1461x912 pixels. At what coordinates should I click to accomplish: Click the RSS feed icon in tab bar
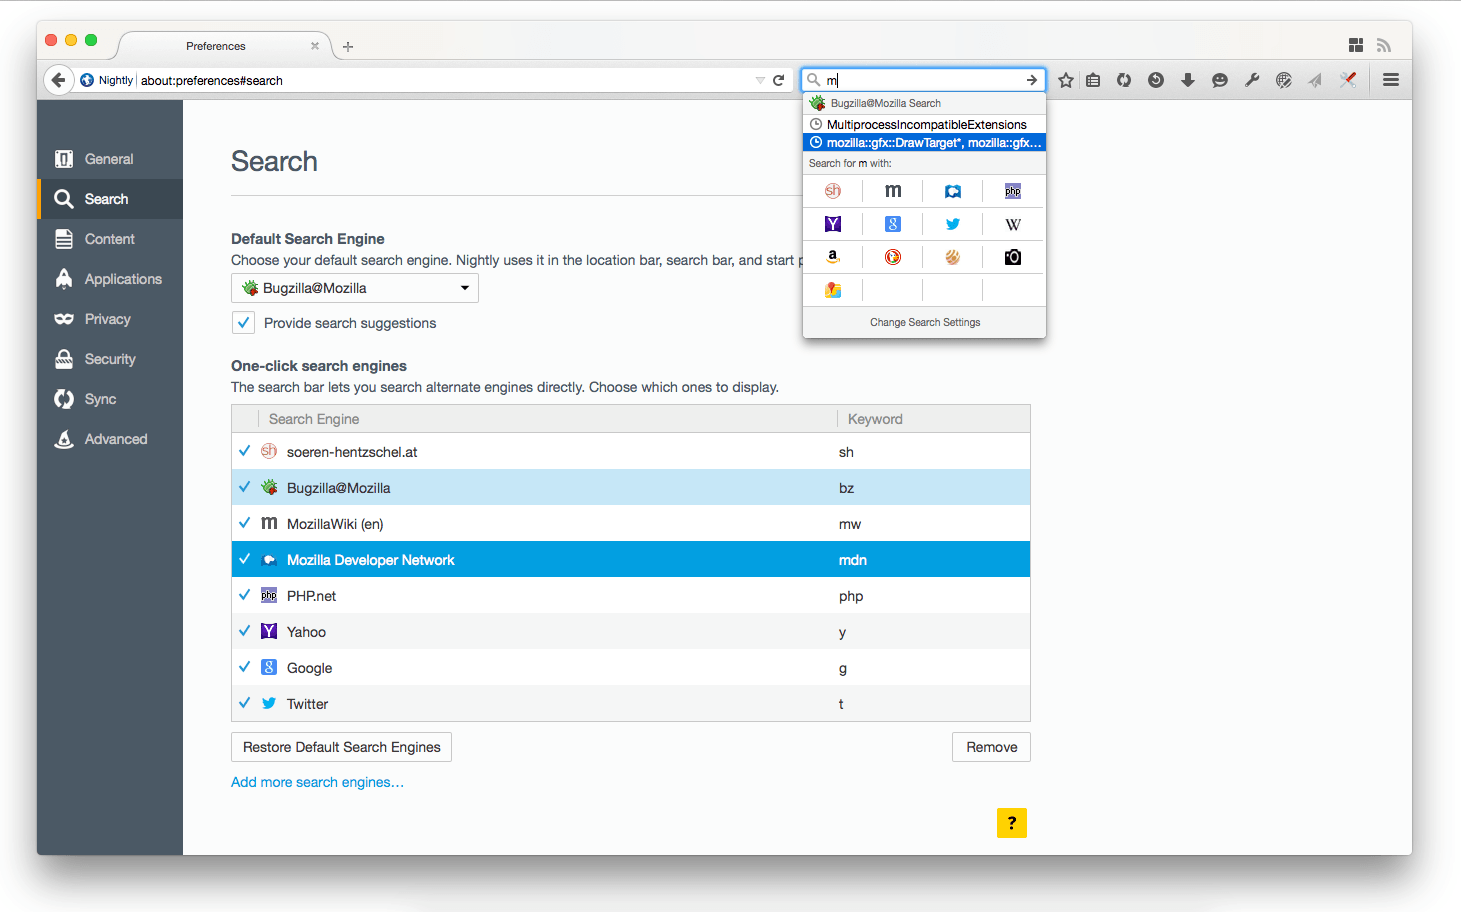tap(1384, 45)
